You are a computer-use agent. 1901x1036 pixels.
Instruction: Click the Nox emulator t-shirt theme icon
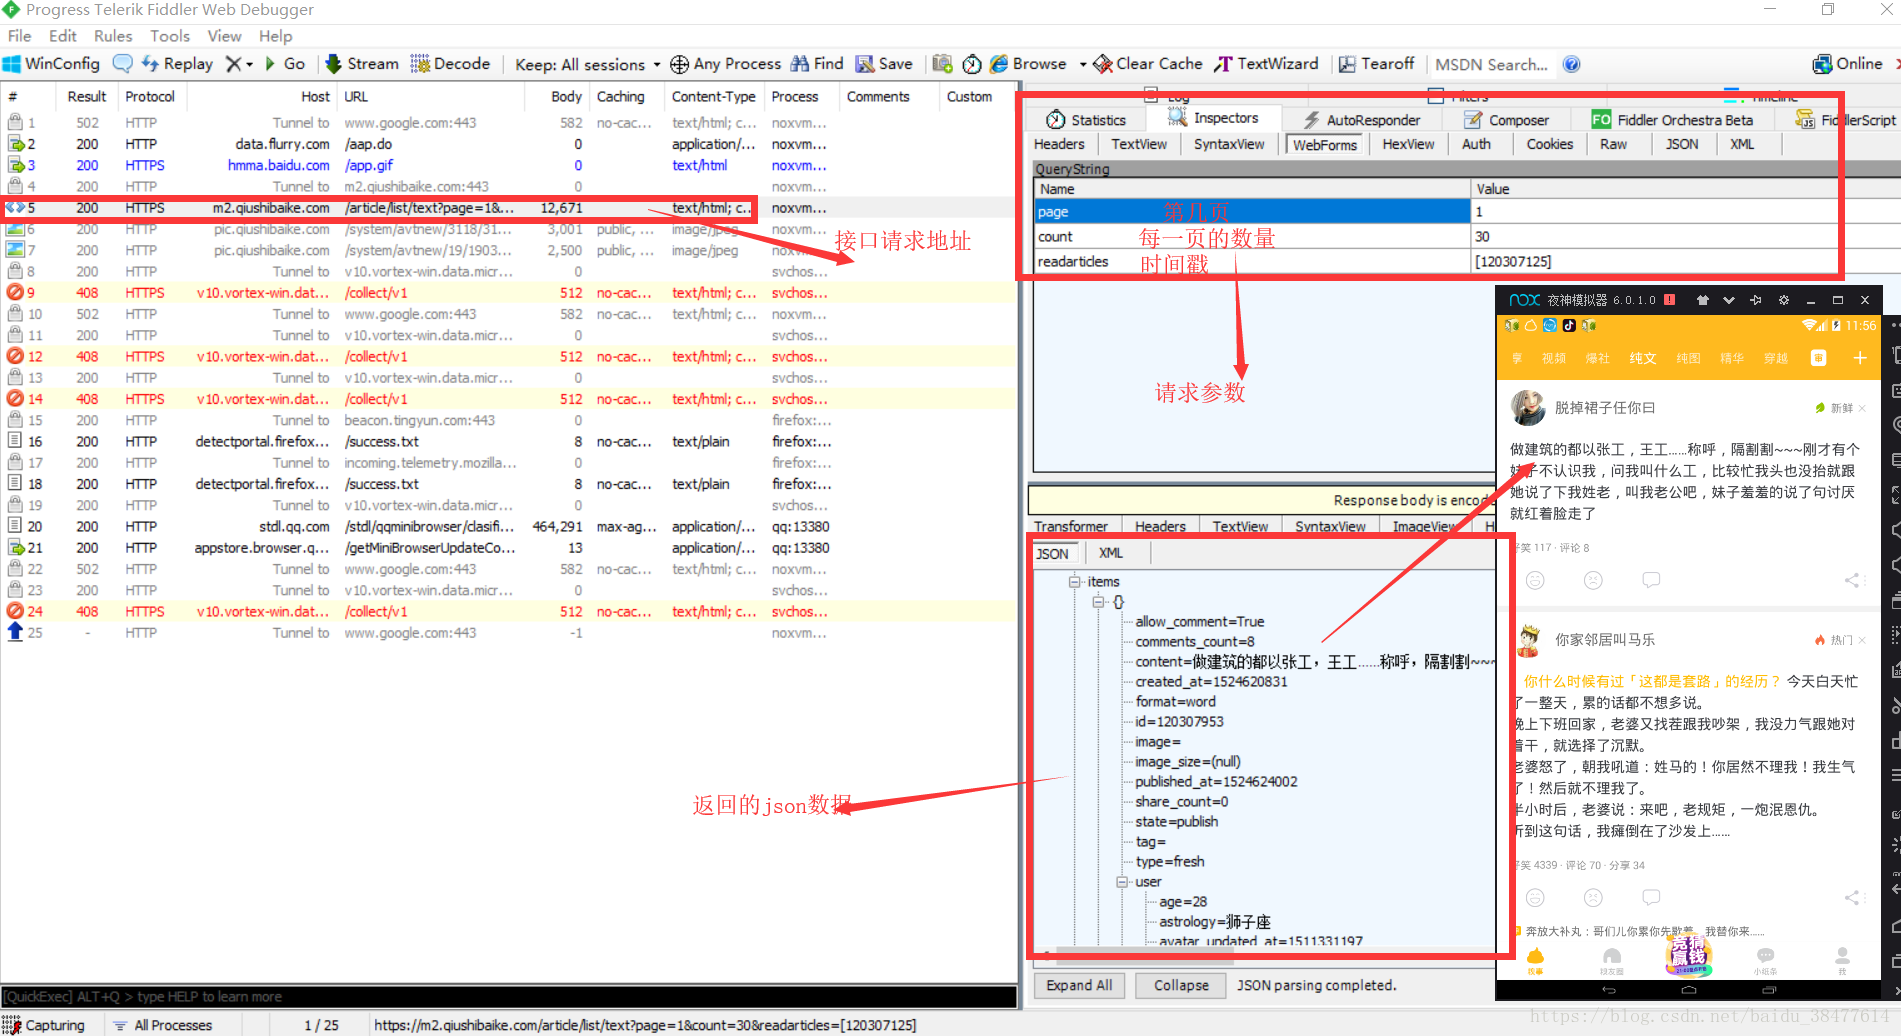click(1702, 300)
